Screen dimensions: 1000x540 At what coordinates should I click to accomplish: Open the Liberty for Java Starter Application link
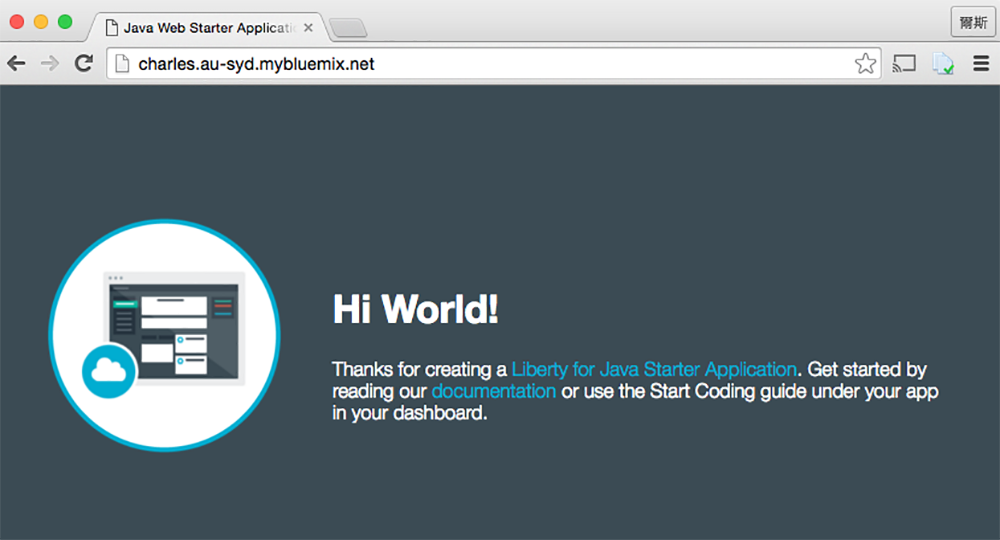coord(654,370)
